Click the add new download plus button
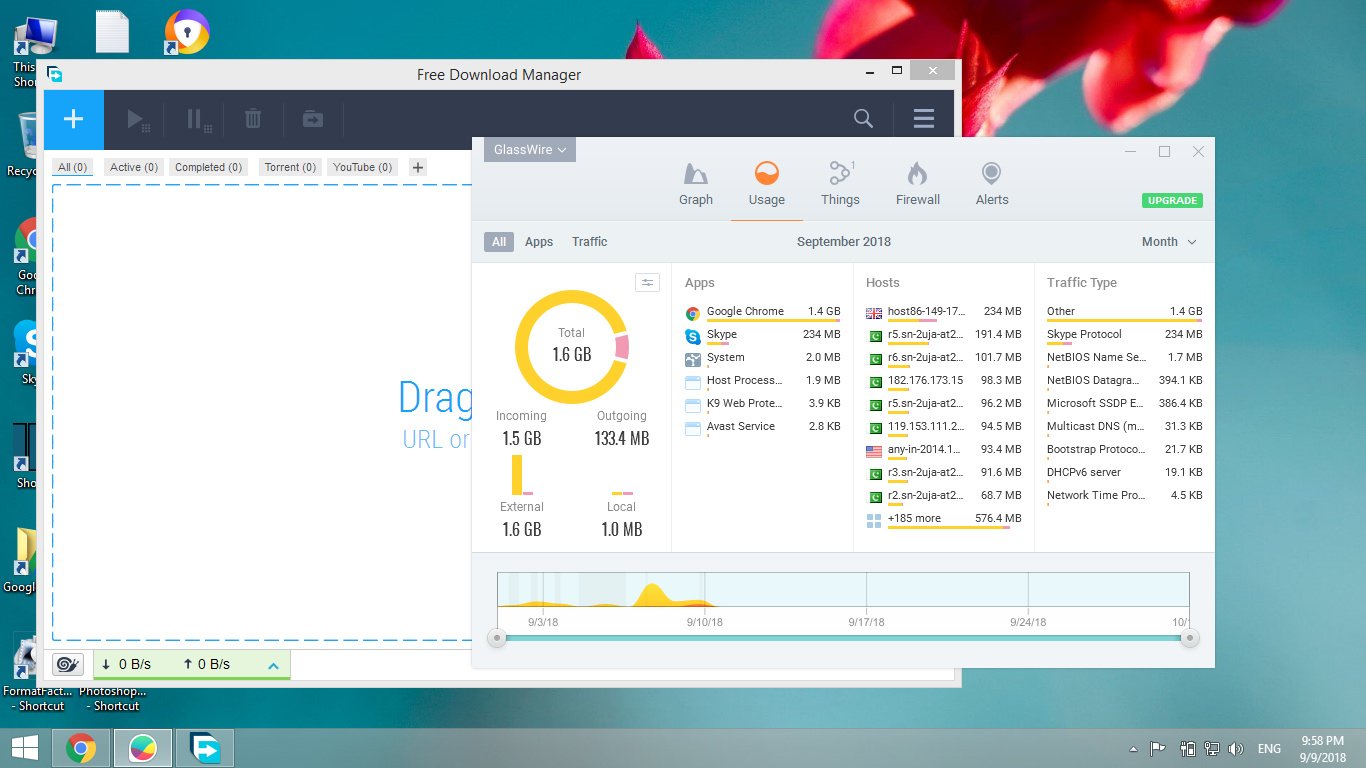This screenshot has width=1366, height=768. [x=73, y=119]
